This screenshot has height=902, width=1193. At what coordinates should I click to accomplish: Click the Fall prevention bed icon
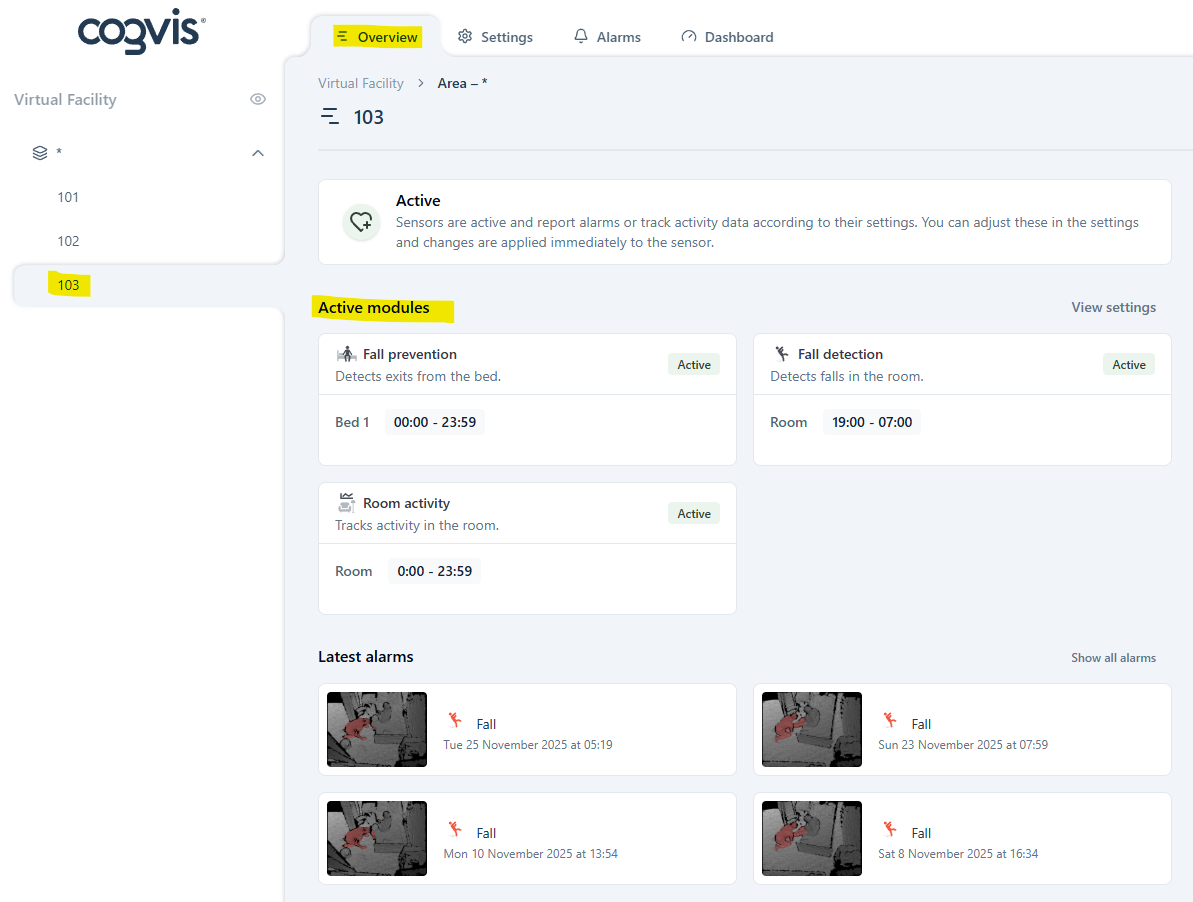(347, 354)
